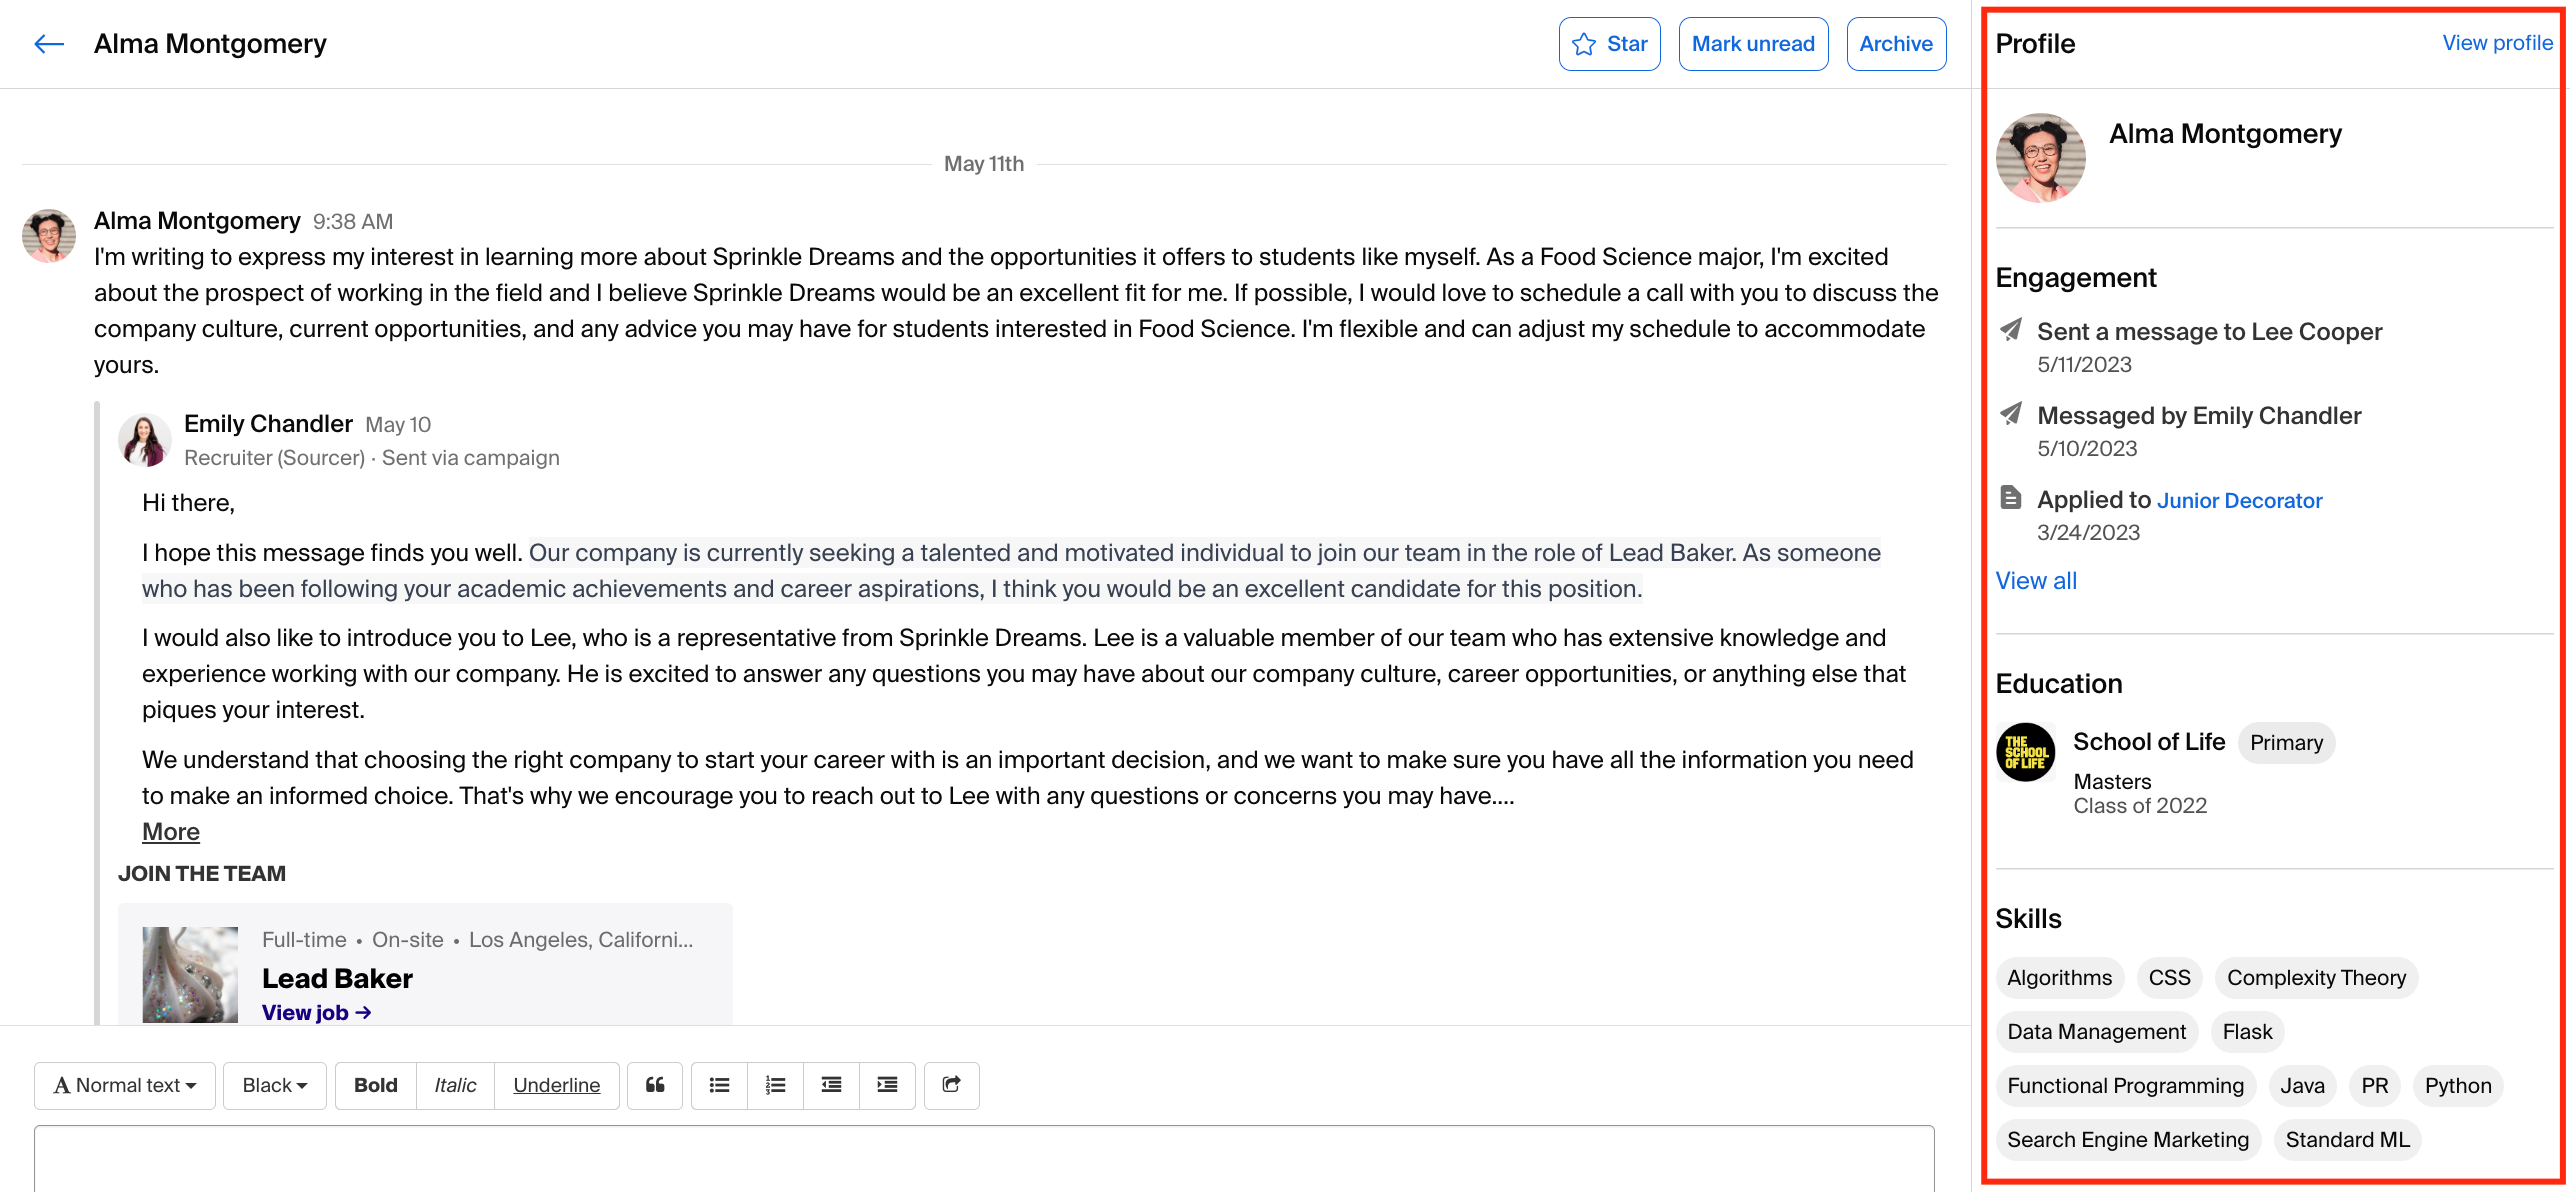Toggle Italic formatting
Image resolution: width=2570 pixels, height=1192 pixels.
[x=455, y=1086]
